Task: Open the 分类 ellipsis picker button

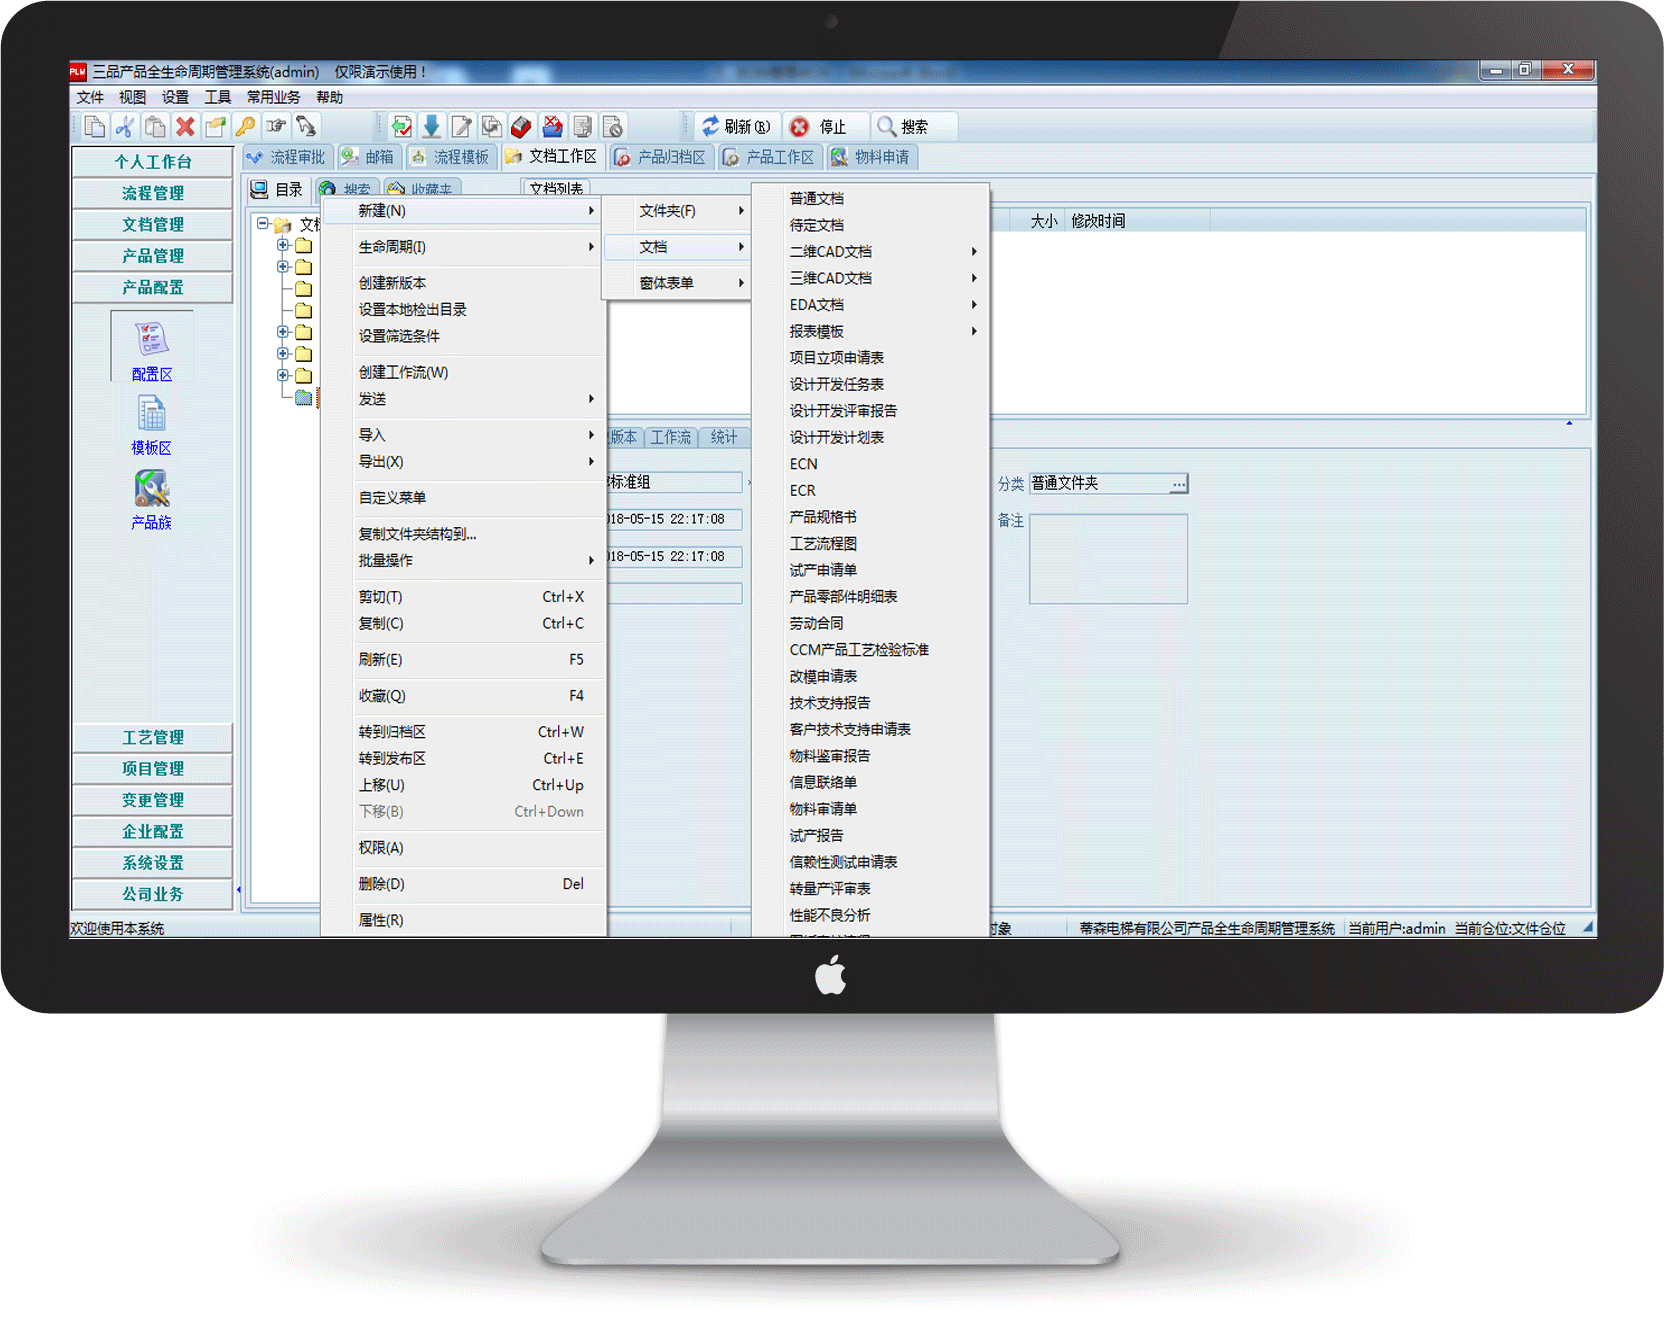Action: tap(1179, 484)
